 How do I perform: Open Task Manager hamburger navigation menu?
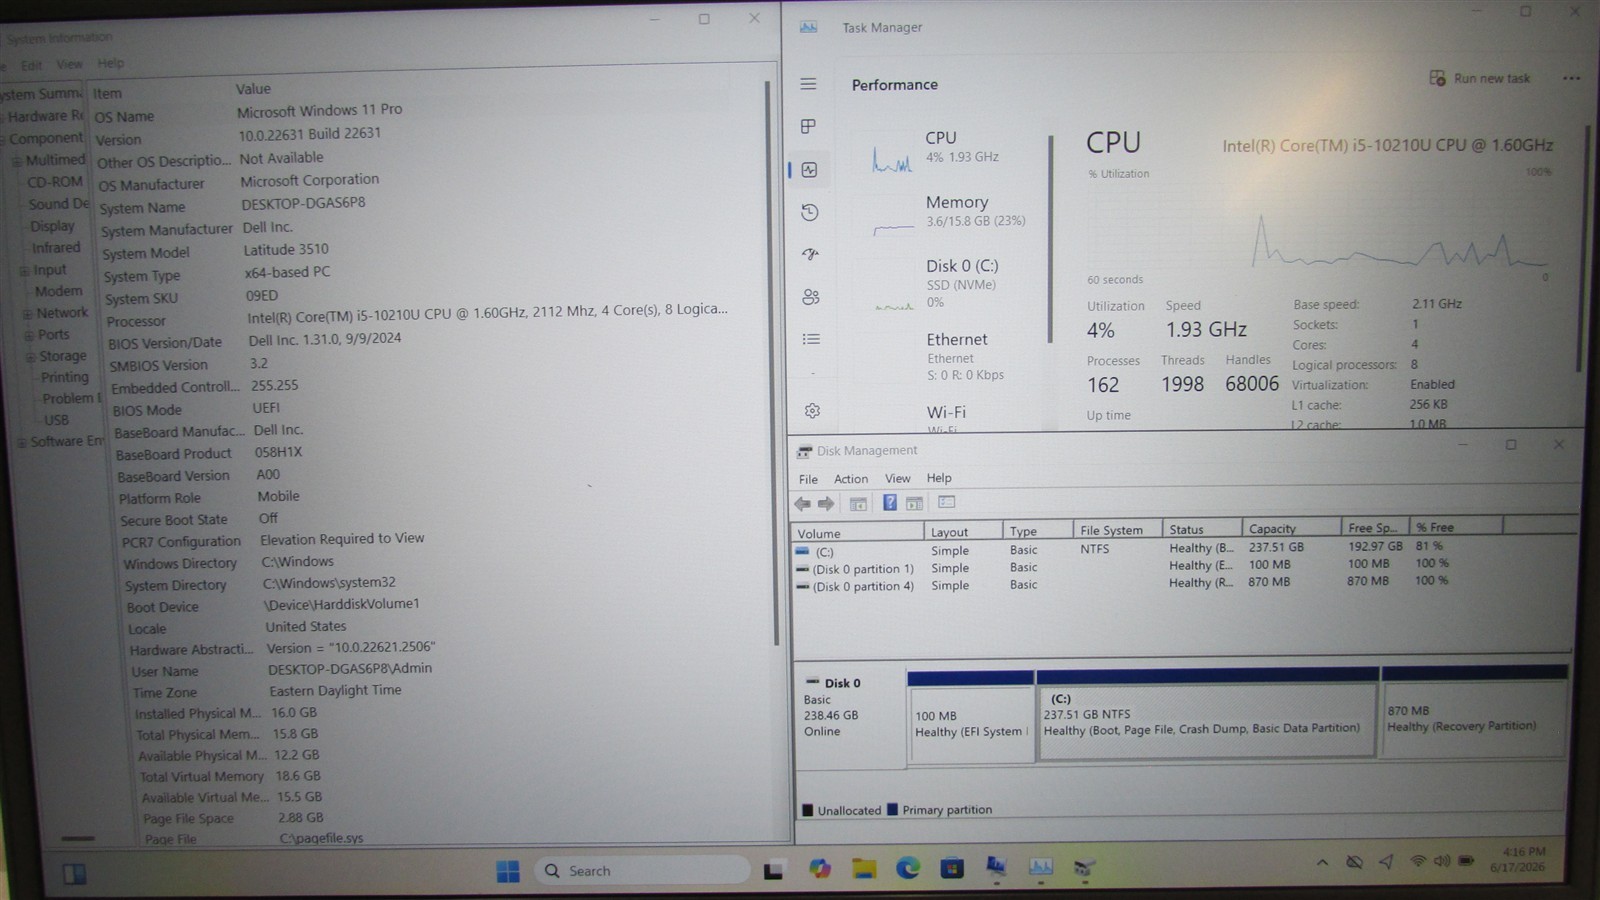tap(808, 84)
